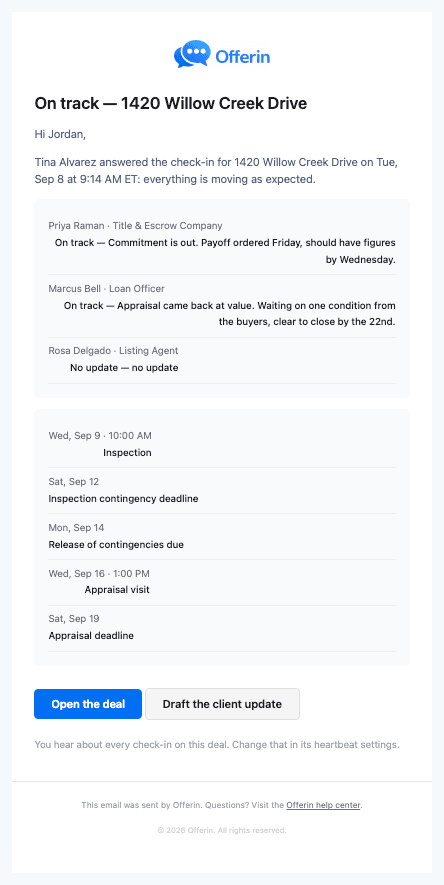Click the payoff ordered Friday status text
Screen dimensions: 444x885
click(x=225, y=251)
